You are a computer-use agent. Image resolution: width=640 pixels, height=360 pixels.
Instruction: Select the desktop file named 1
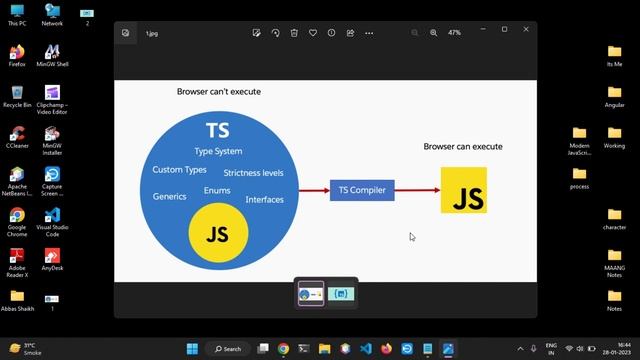(52, 302)
